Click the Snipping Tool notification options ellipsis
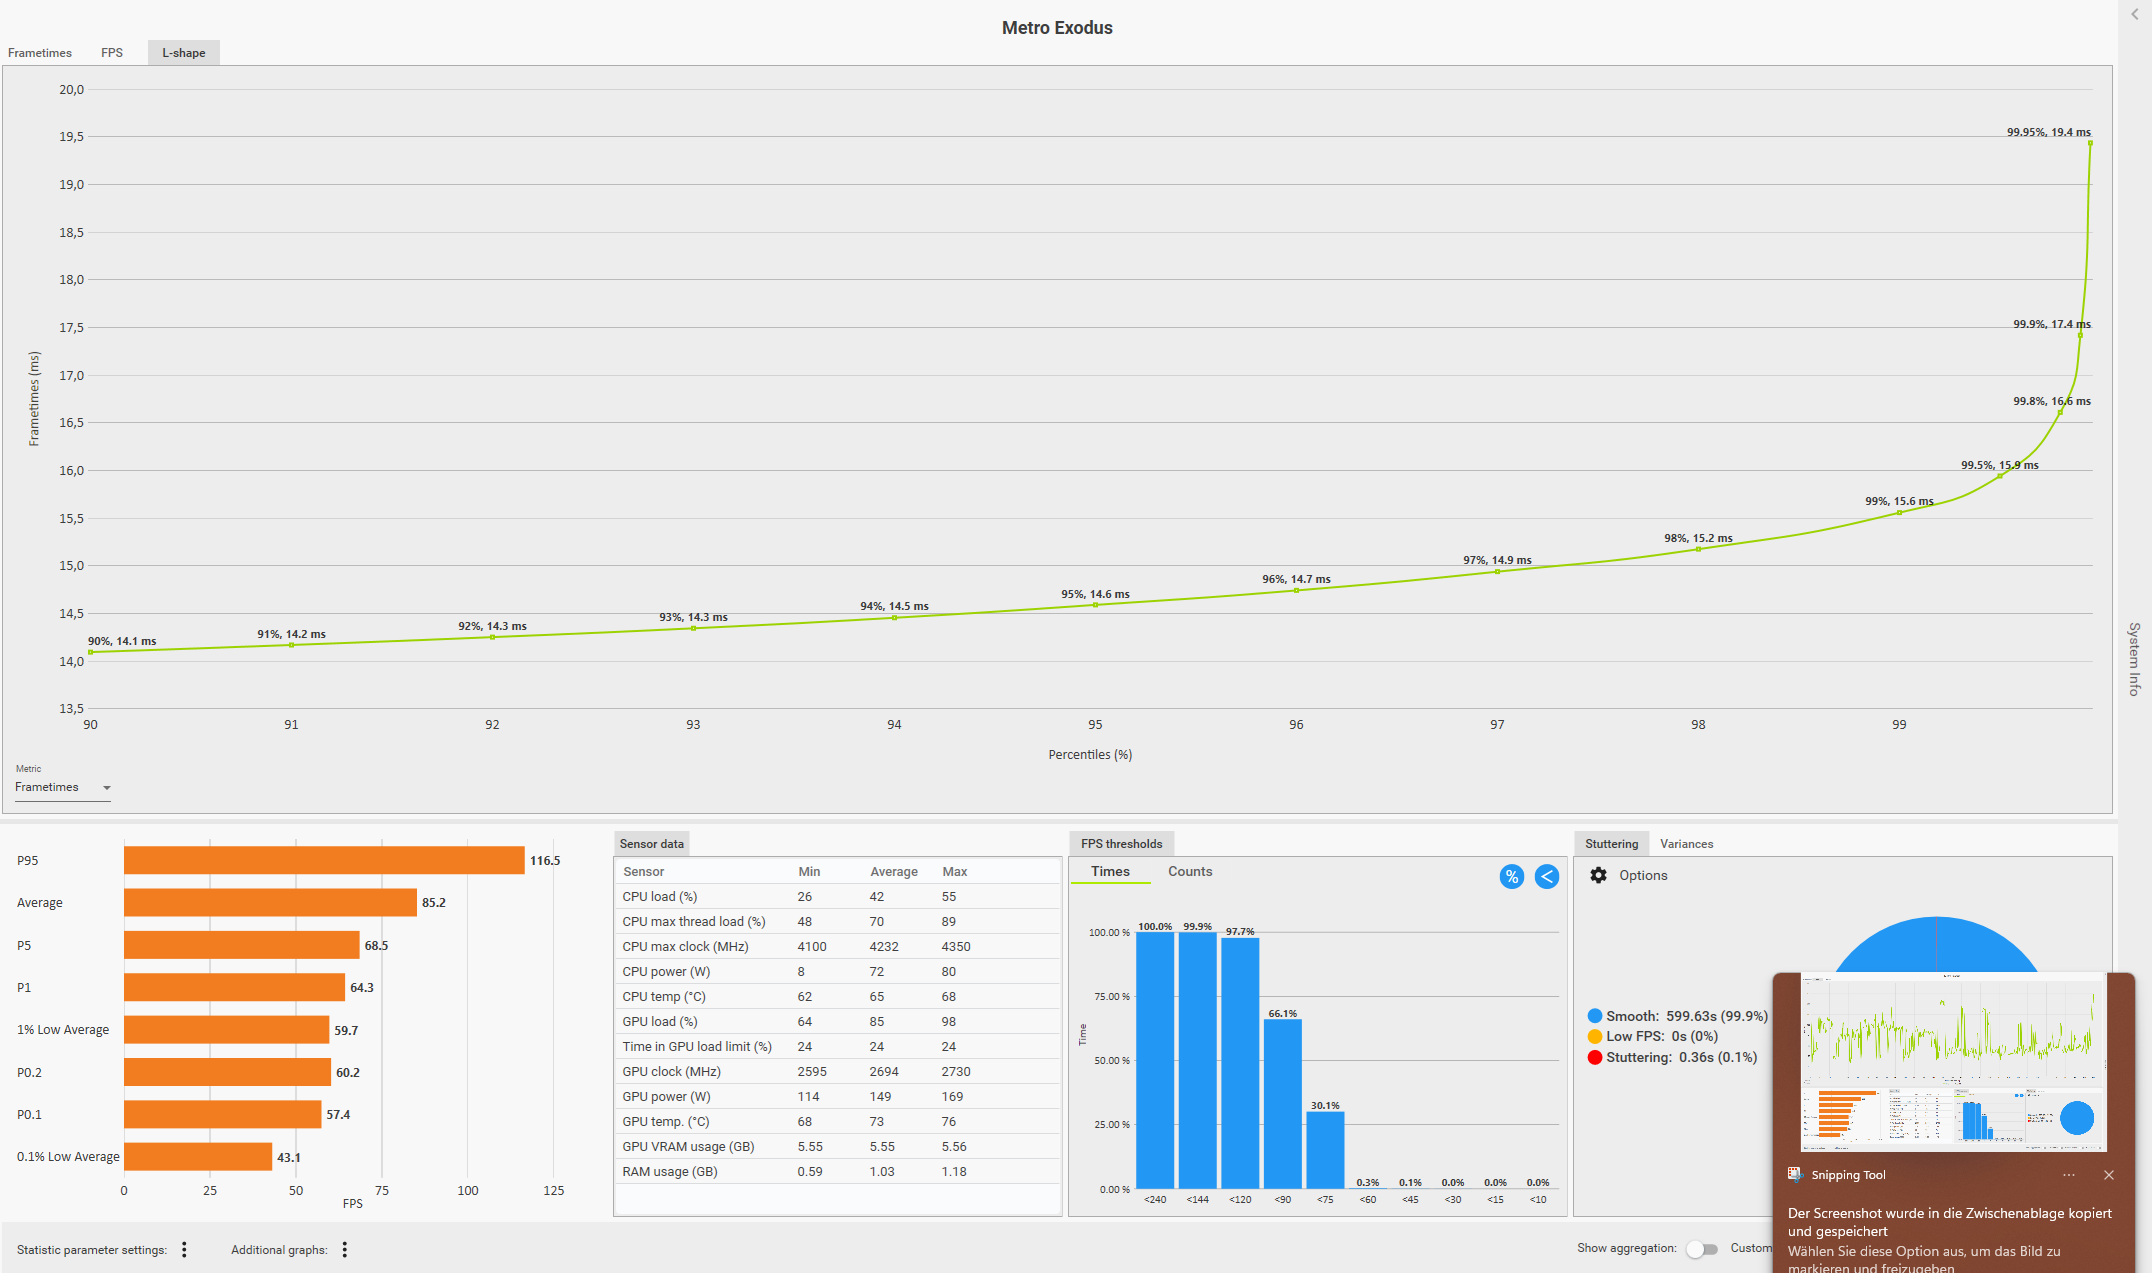Viewport: 2152px width, 1273px height. pyautogui.click(x=2068, y=1175)
